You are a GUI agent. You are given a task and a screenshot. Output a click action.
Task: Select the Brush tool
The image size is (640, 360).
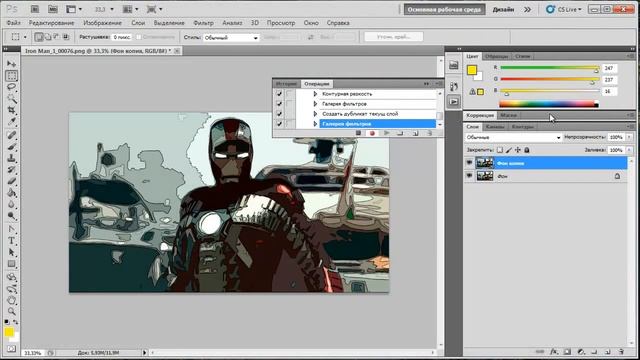11,147
